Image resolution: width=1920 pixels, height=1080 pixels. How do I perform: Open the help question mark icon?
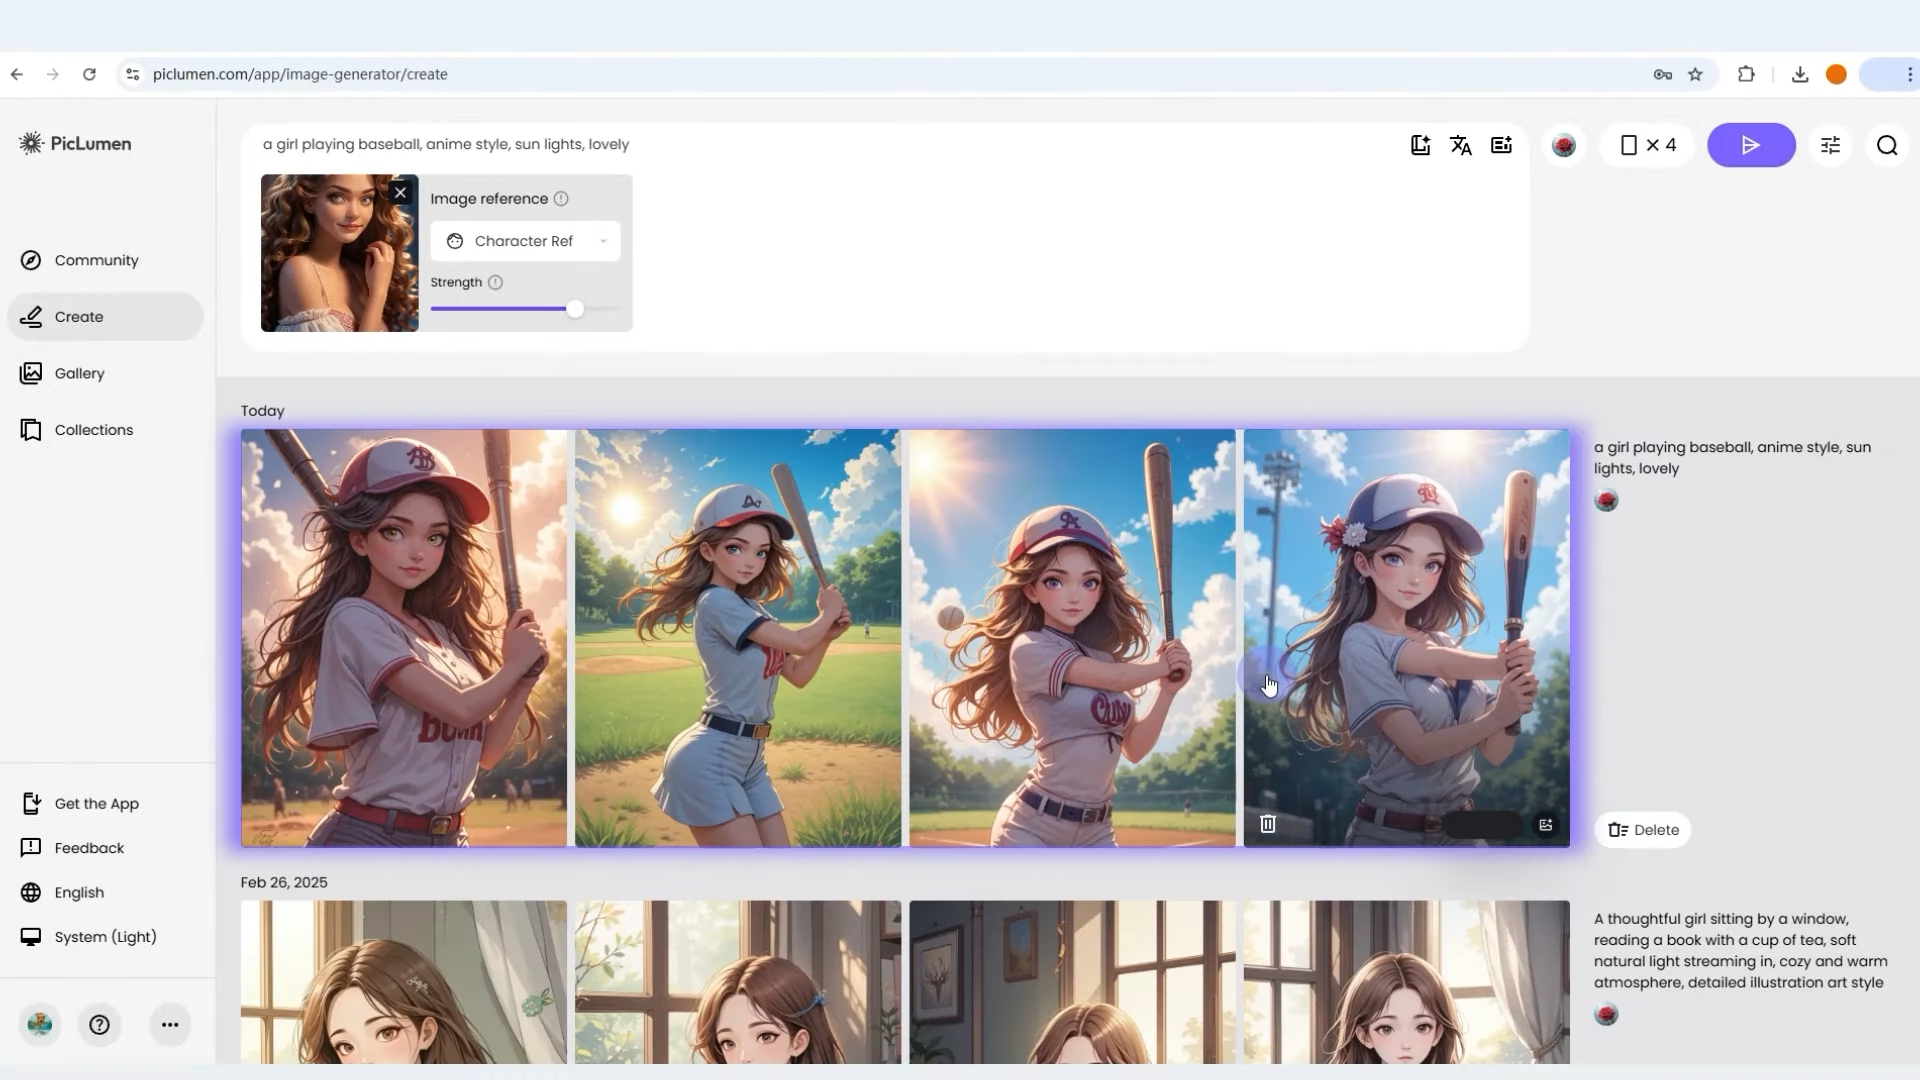coord(99,1024)
